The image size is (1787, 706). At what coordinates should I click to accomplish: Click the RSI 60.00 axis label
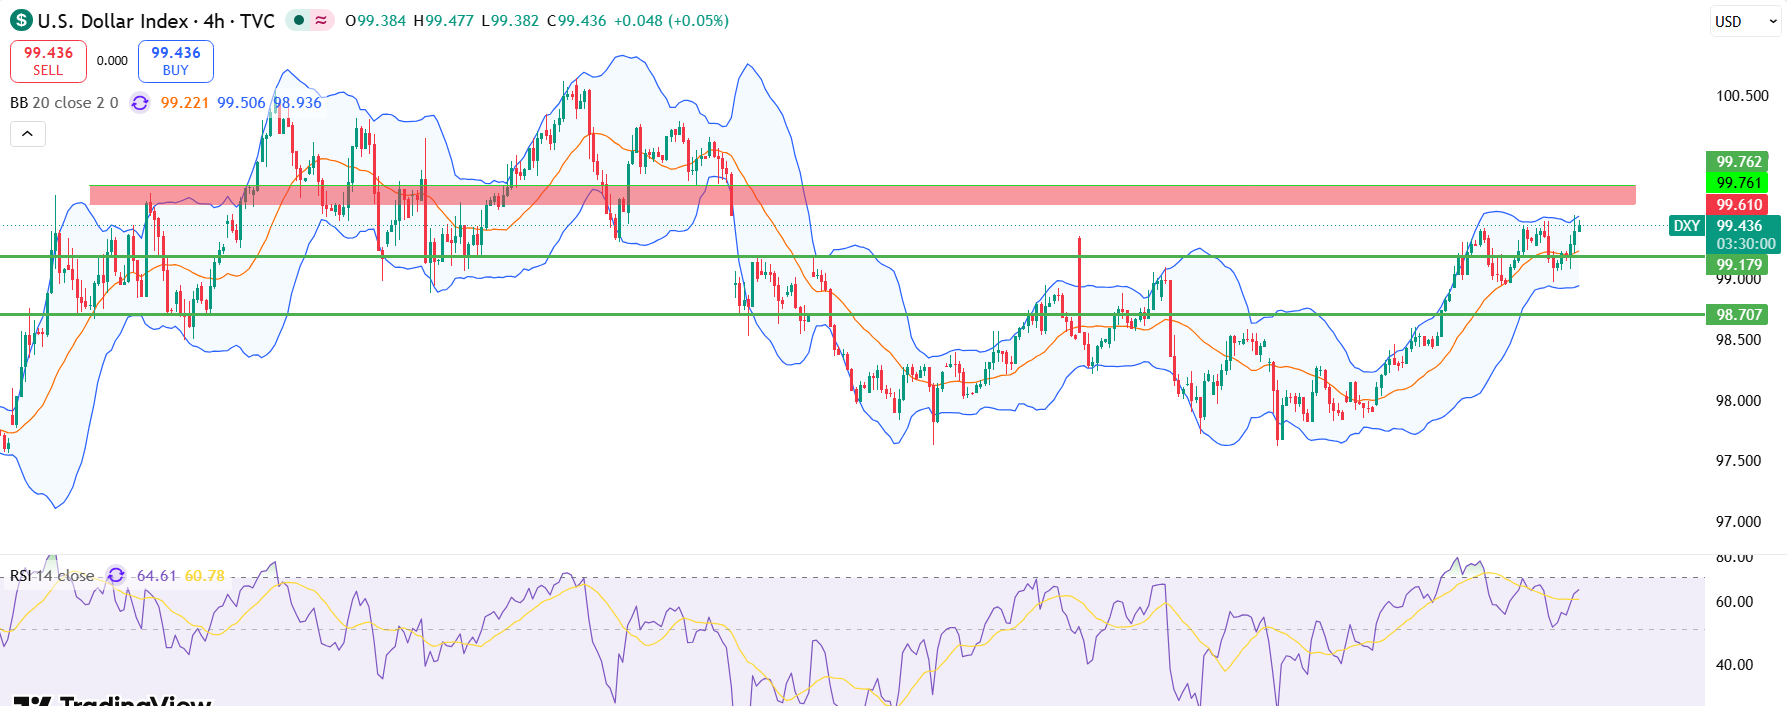(x=1734, y=602)
